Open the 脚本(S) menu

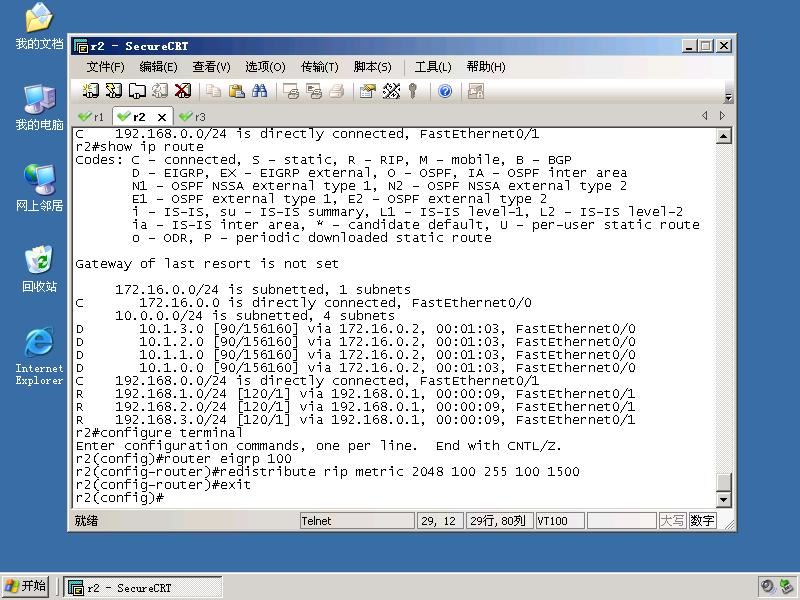[372, 67]
